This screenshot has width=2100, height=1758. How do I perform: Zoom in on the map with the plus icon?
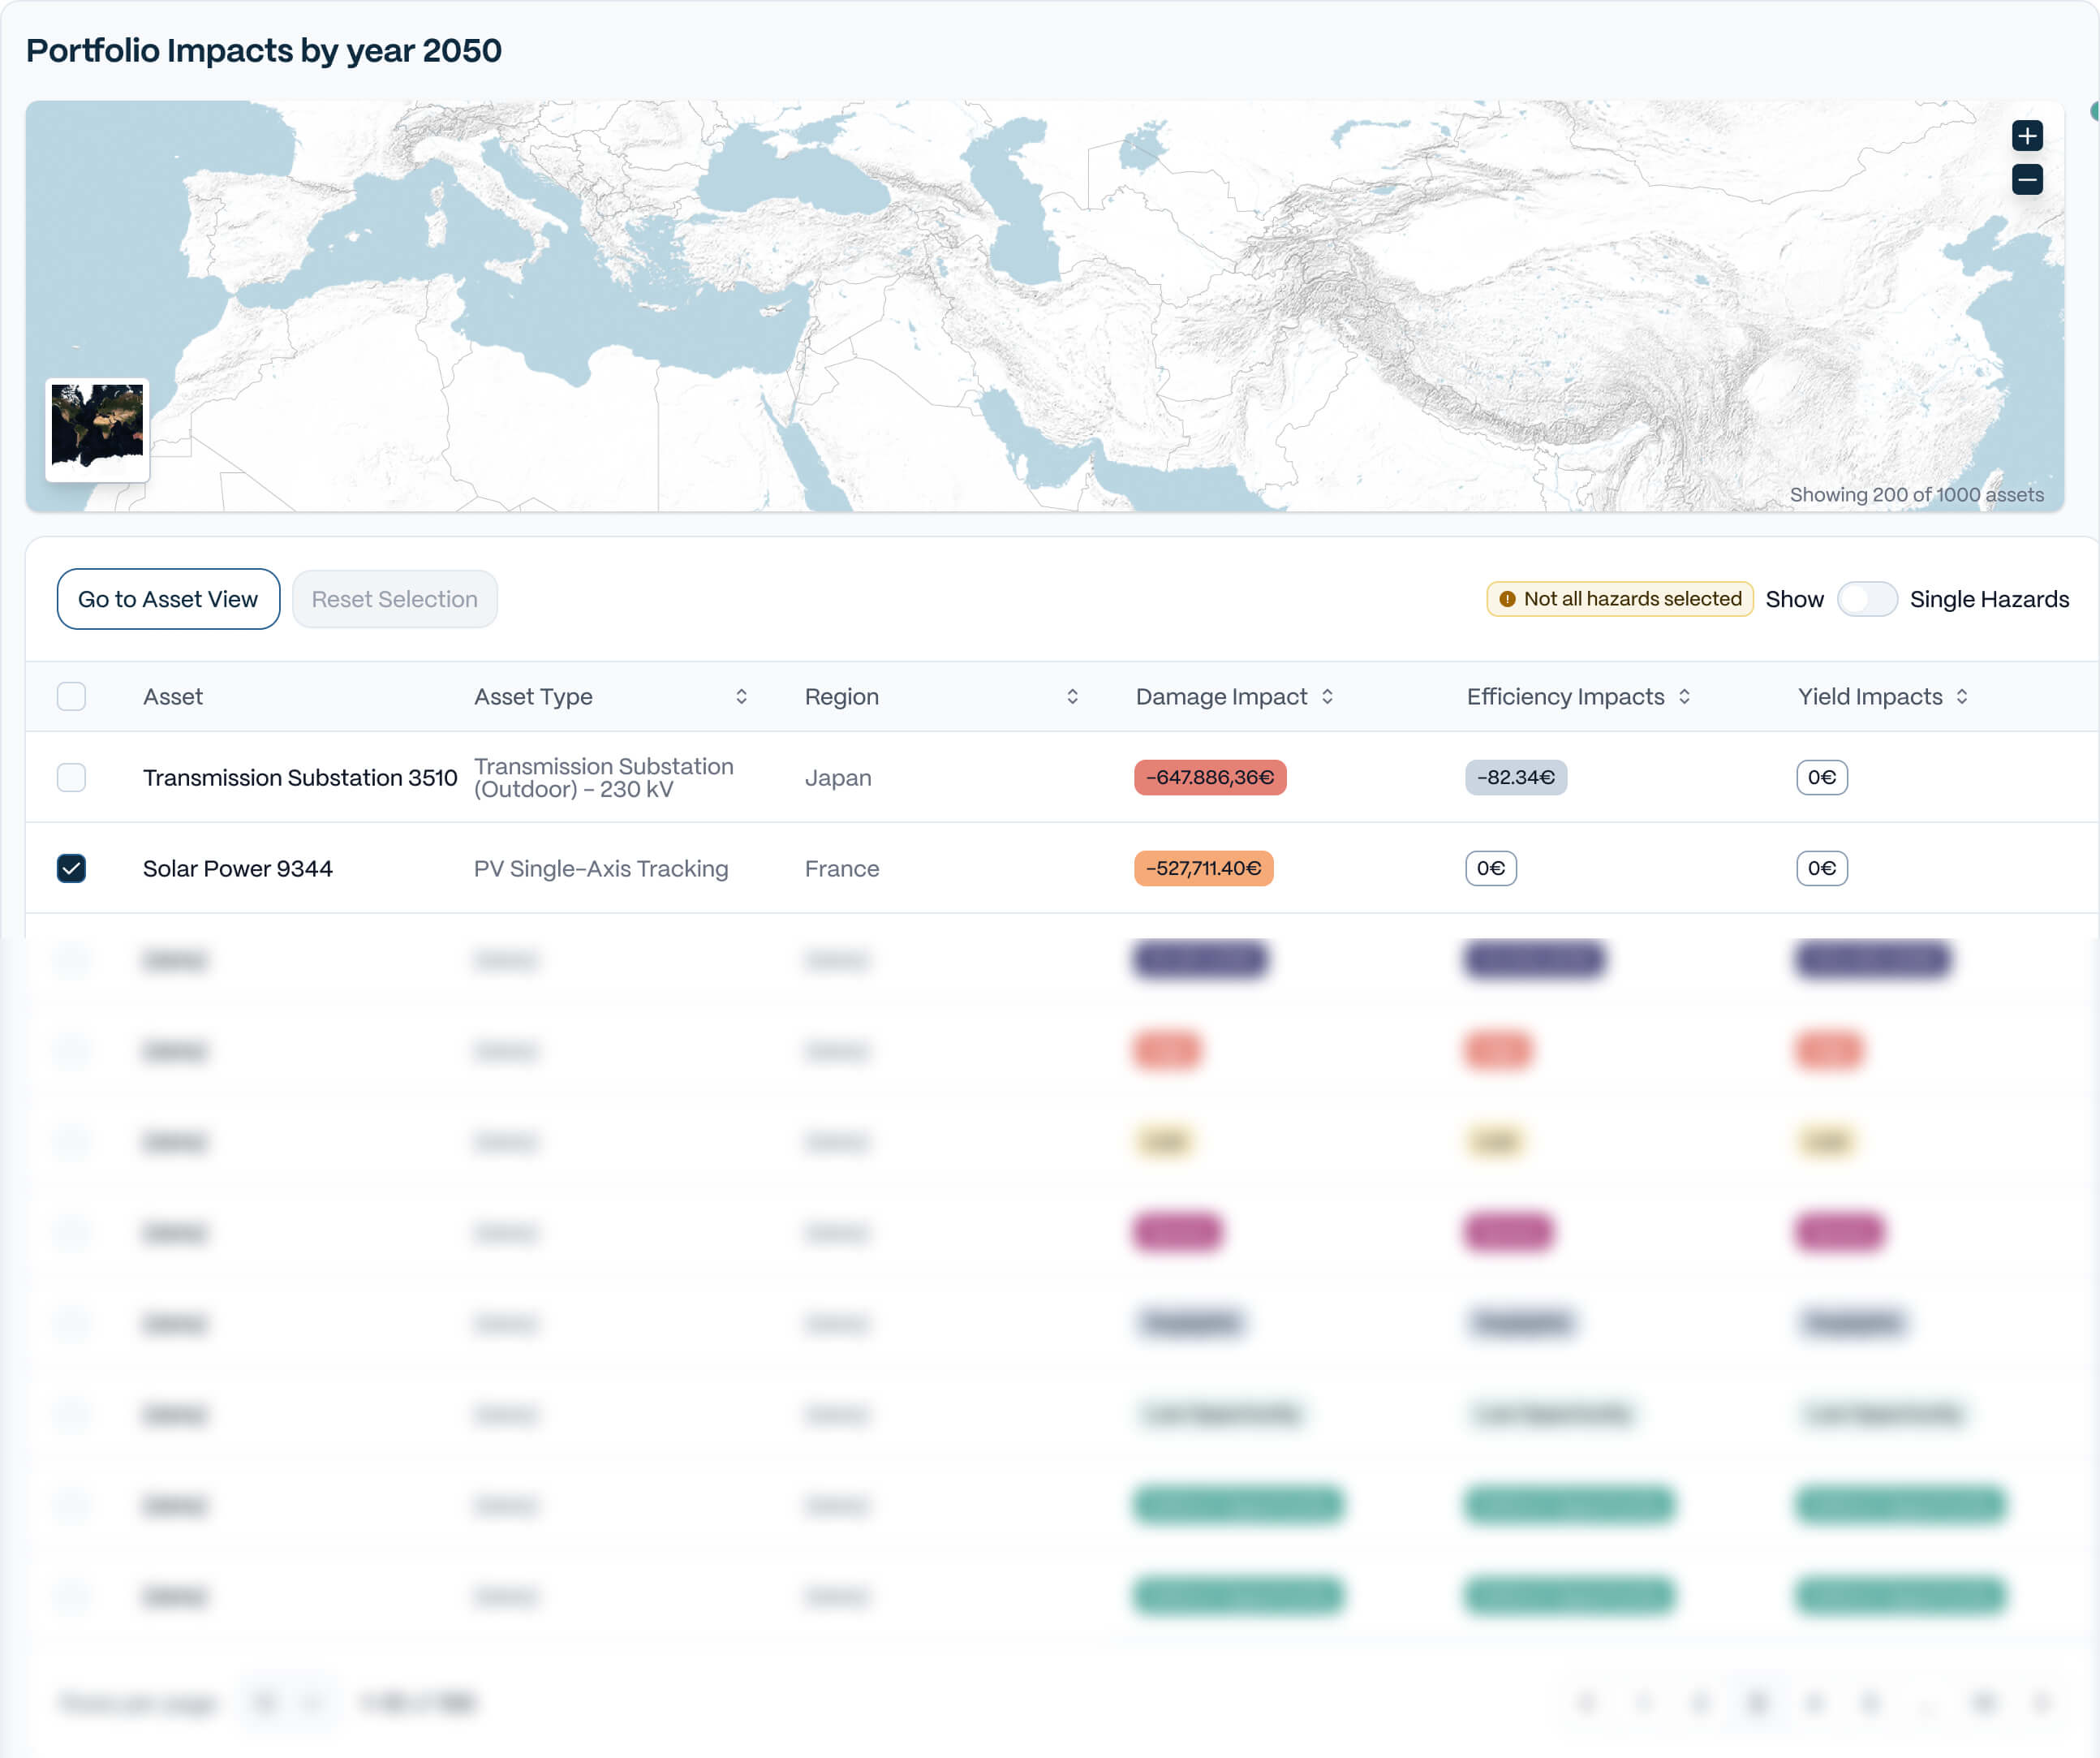click(2028, 136)
